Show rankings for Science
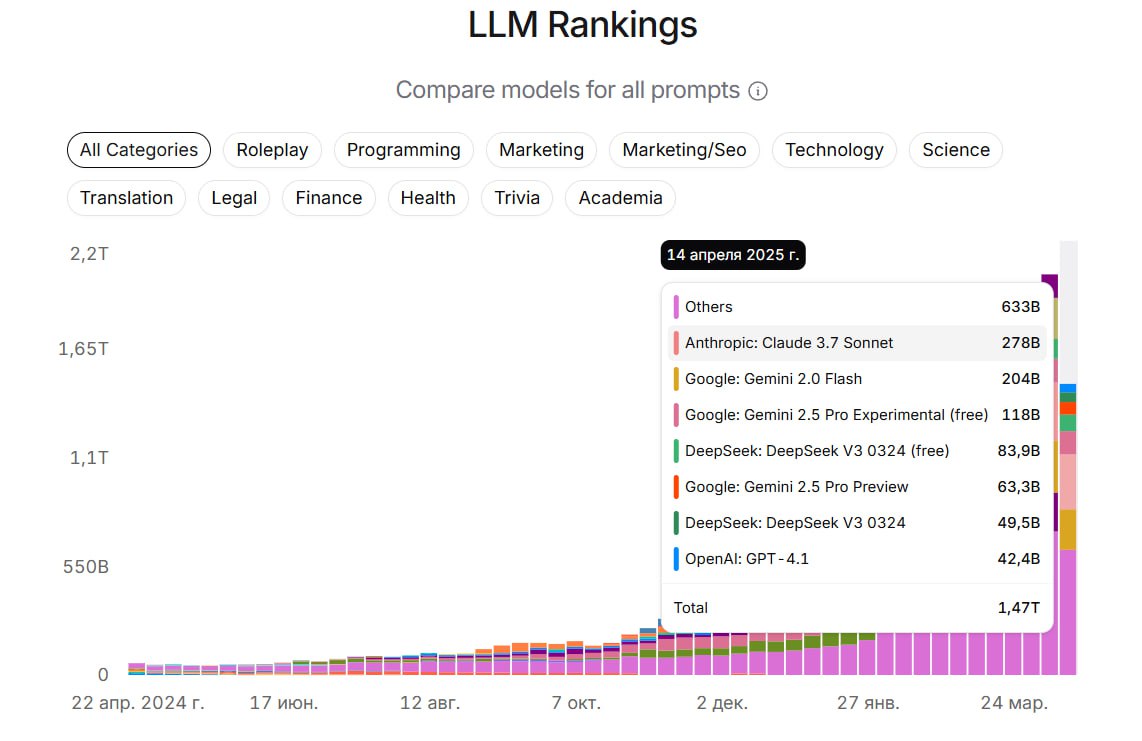Image resolution: width=1142 pixels, height=741 pixels. pyautogui.click(x=955, y=150)
